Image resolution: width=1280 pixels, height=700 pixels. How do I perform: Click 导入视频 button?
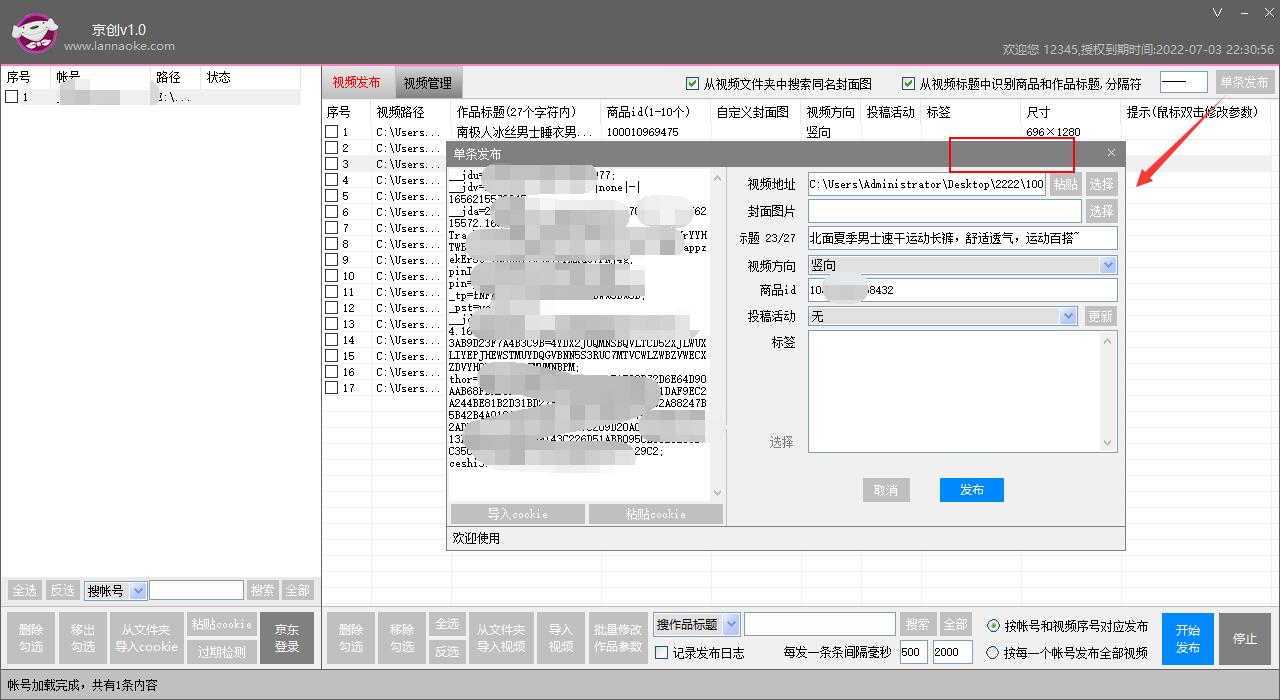pyautogui.click(x=560, y=639)
